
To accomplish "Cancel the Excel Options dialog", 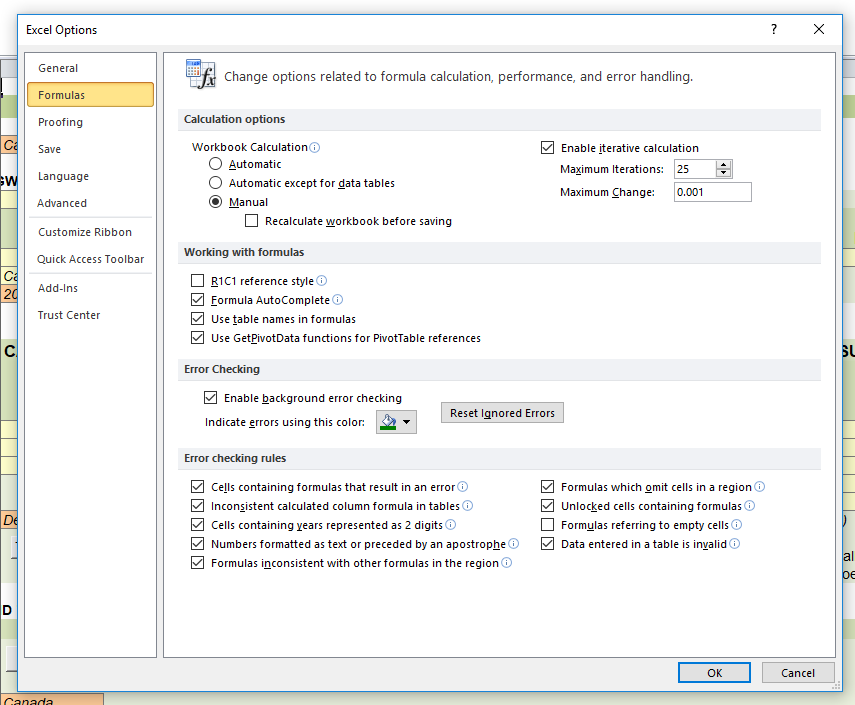I will click(x=798, y=673).
